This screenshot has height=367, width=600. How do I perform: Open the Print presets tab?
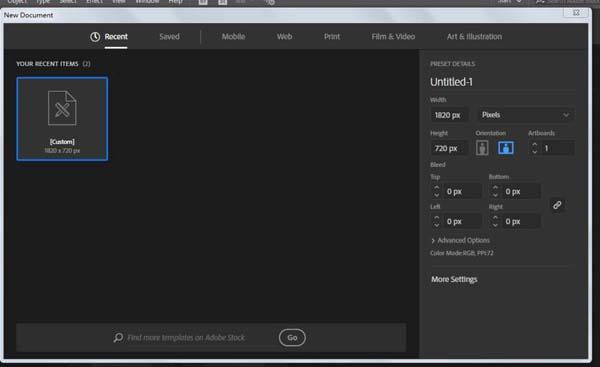click(332, 37)
